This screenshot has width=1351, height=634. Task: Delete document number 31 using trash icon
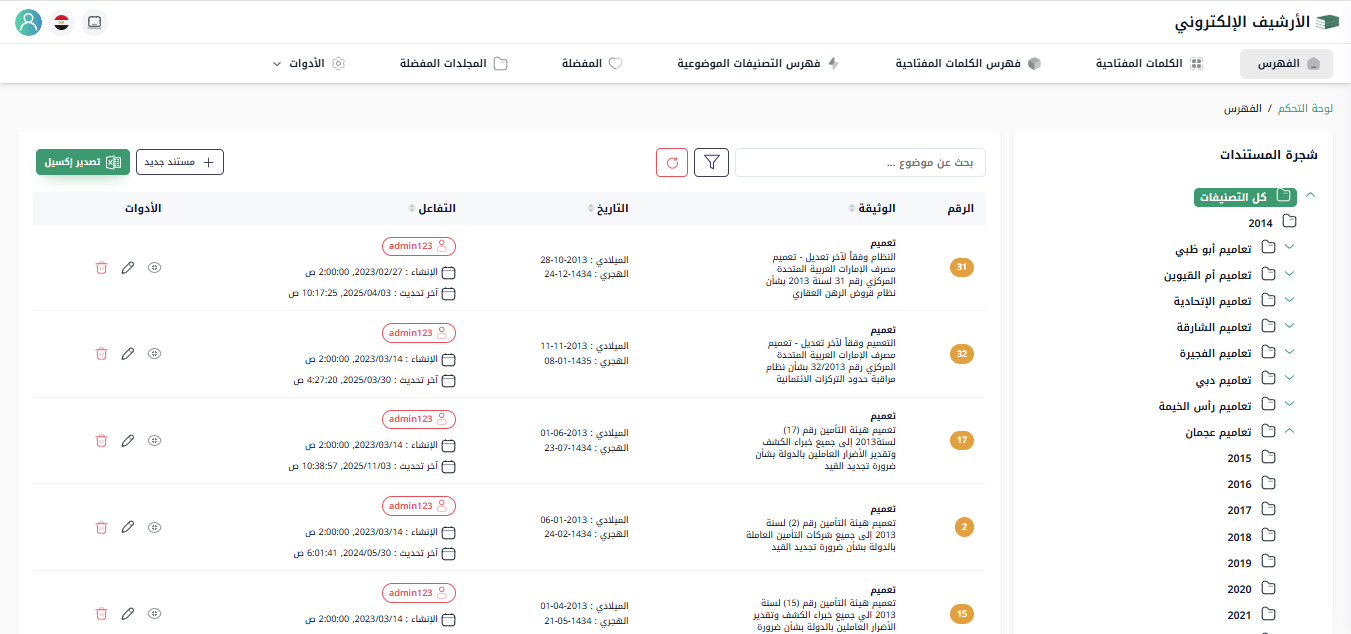coord(101,268)
